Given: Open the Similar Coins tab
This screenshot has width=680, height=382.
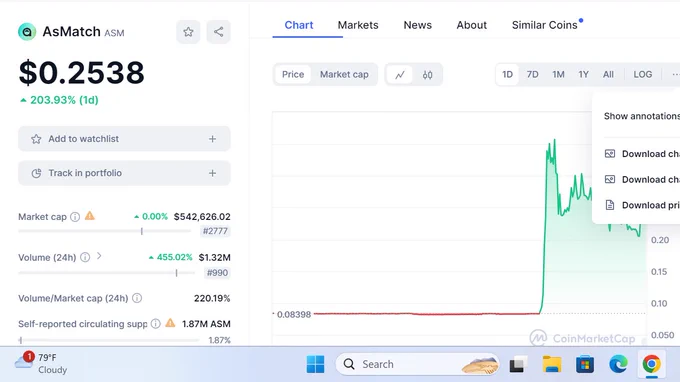Looking at the screenshot, I should 545,25.
